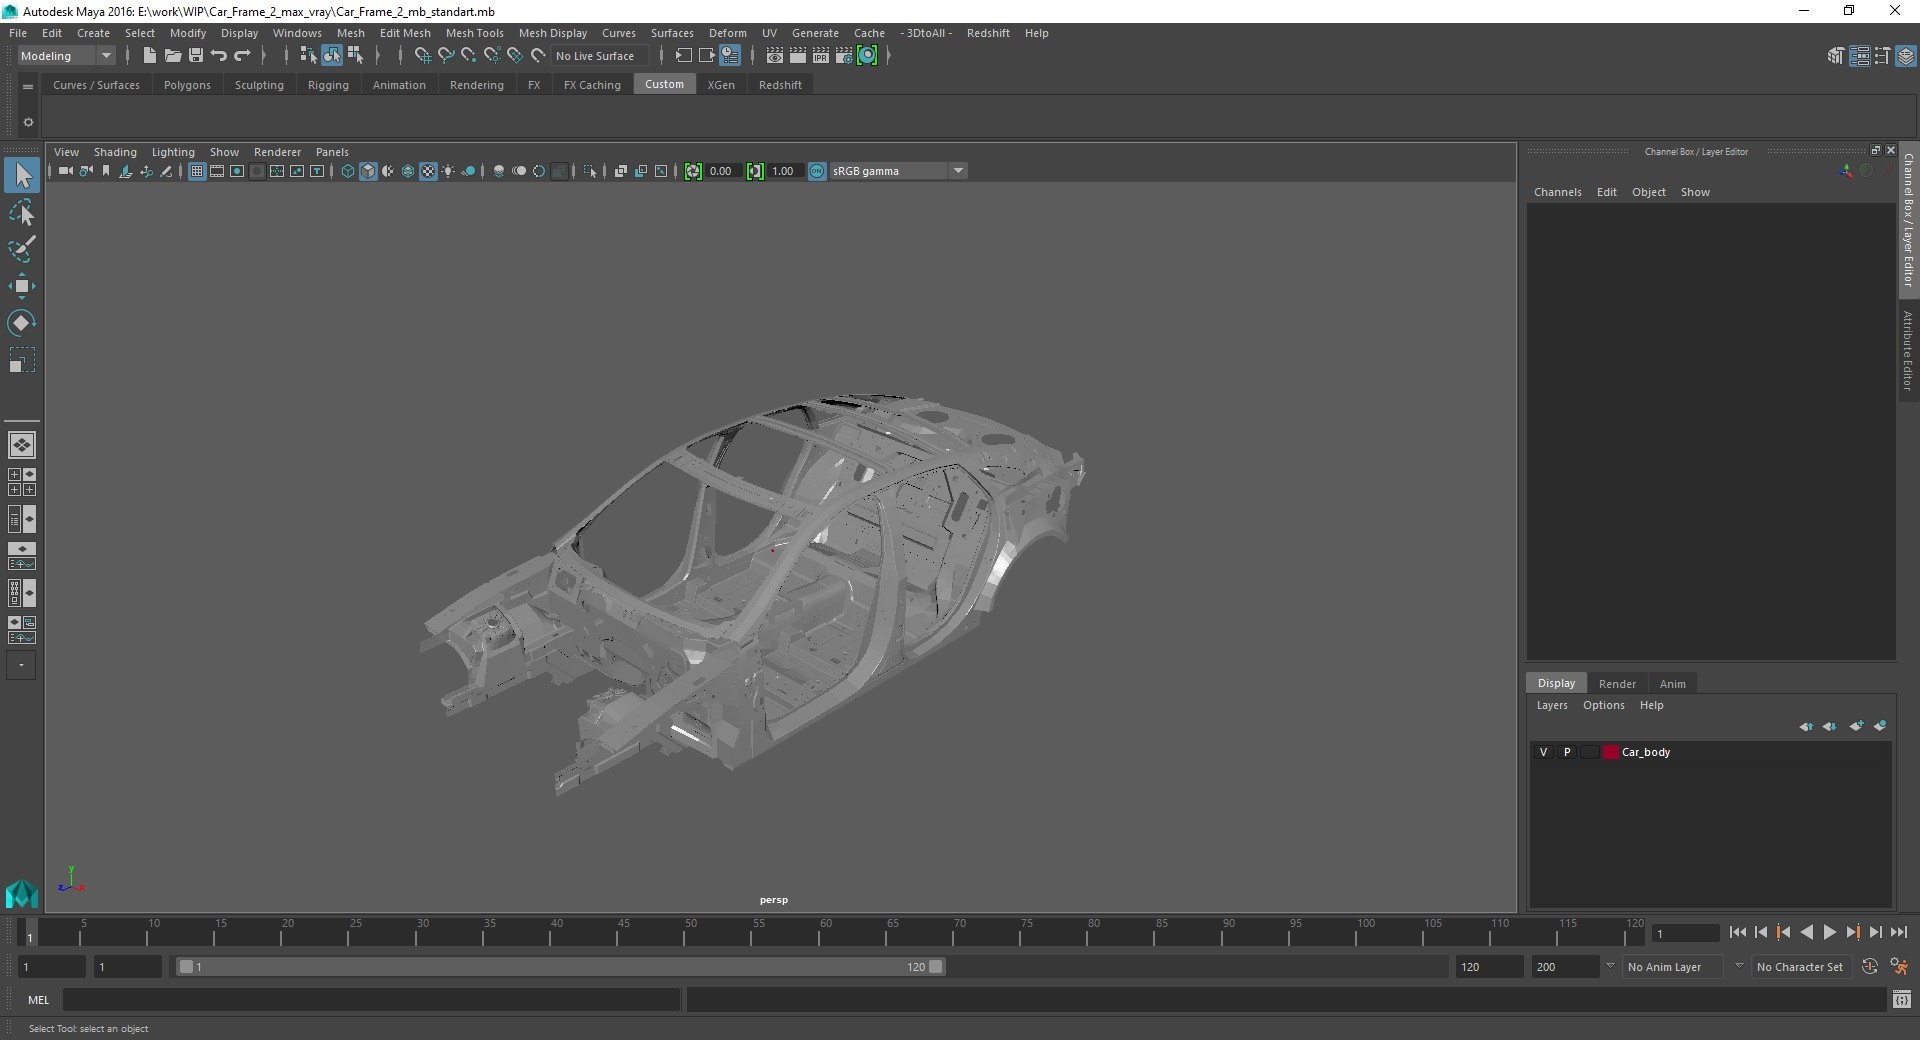Open the No Character Set dropdown
Screen dimensions: 1920x1040
click(x=1803, y=967)
